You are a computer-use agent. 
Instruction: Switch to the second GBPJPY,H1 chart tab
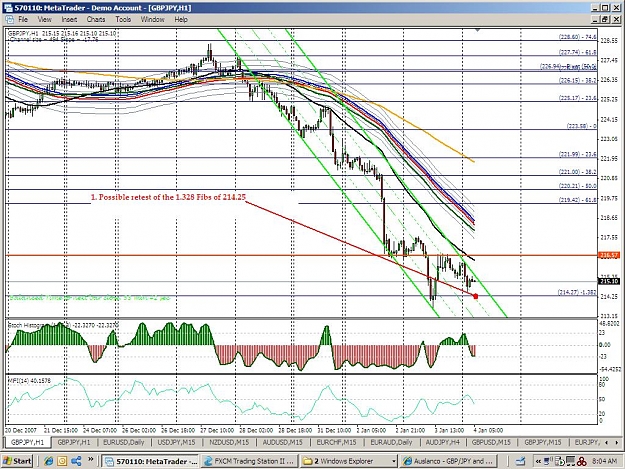(74, 442)
